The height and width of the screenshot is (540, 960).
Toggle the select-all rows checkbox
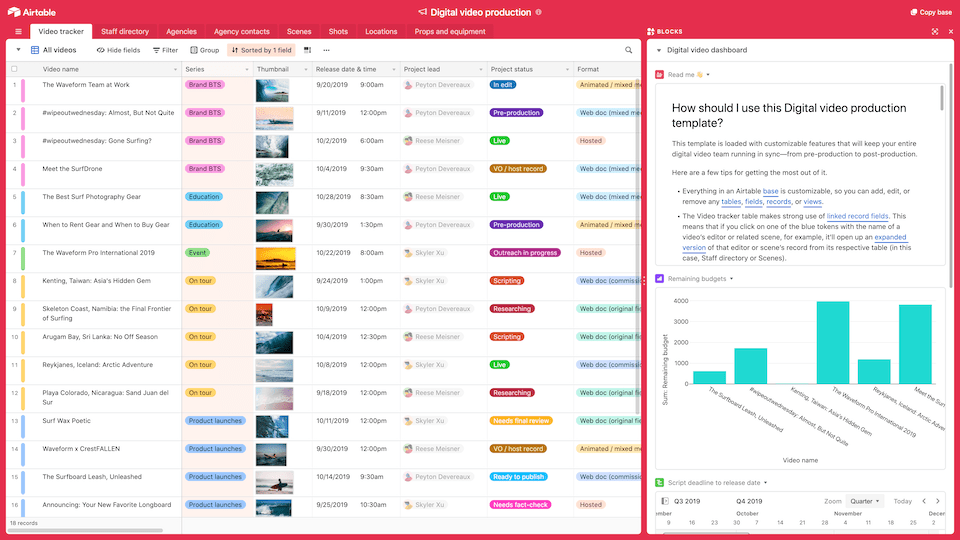(14, 69)
